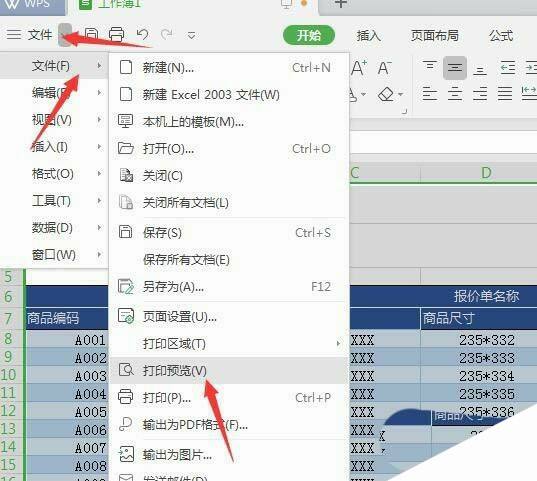537x481 pixels.
Task: Align text to top
Action: tap(429, 67)
